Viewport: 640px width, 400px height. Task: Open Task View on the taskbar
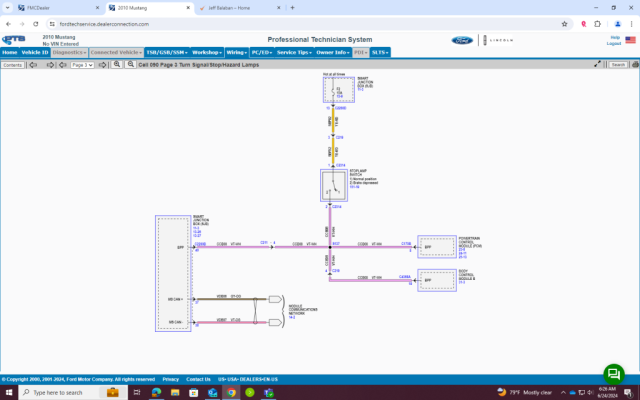[x=137, y=392]
